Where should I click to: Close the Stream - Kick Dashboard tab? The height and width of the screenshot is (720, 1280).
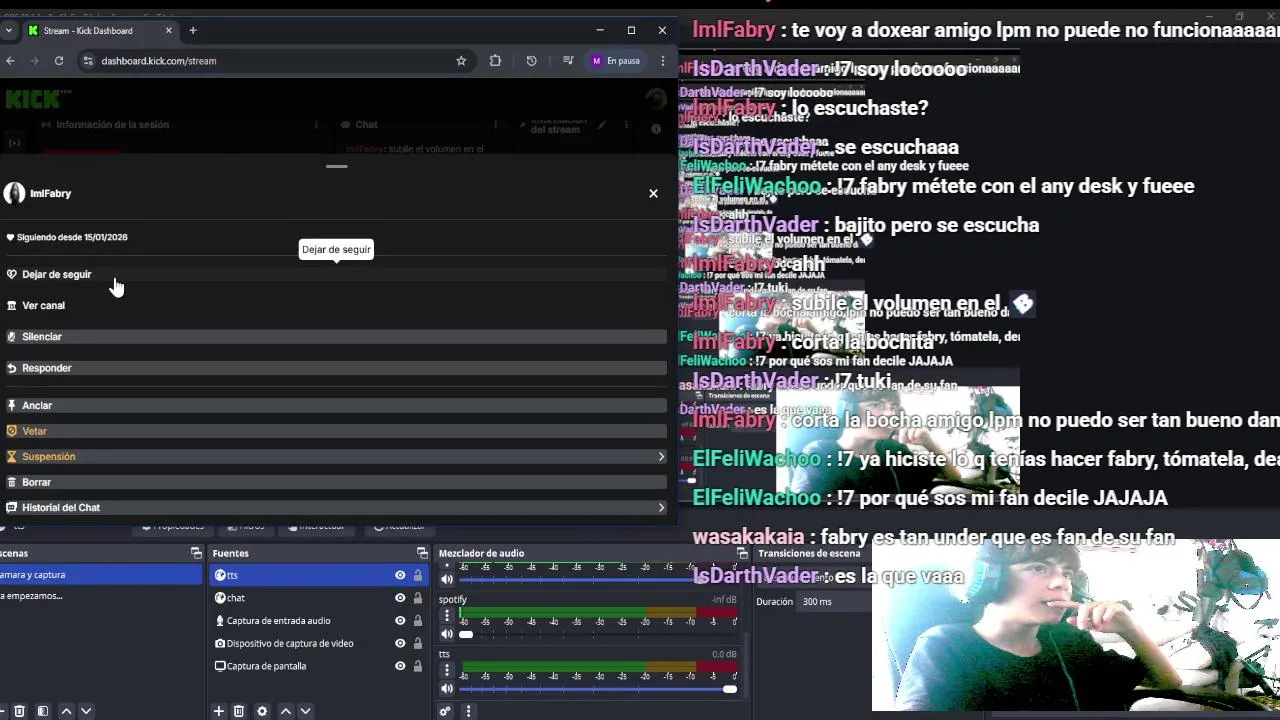pyautogui.click(x=168, y=30)
